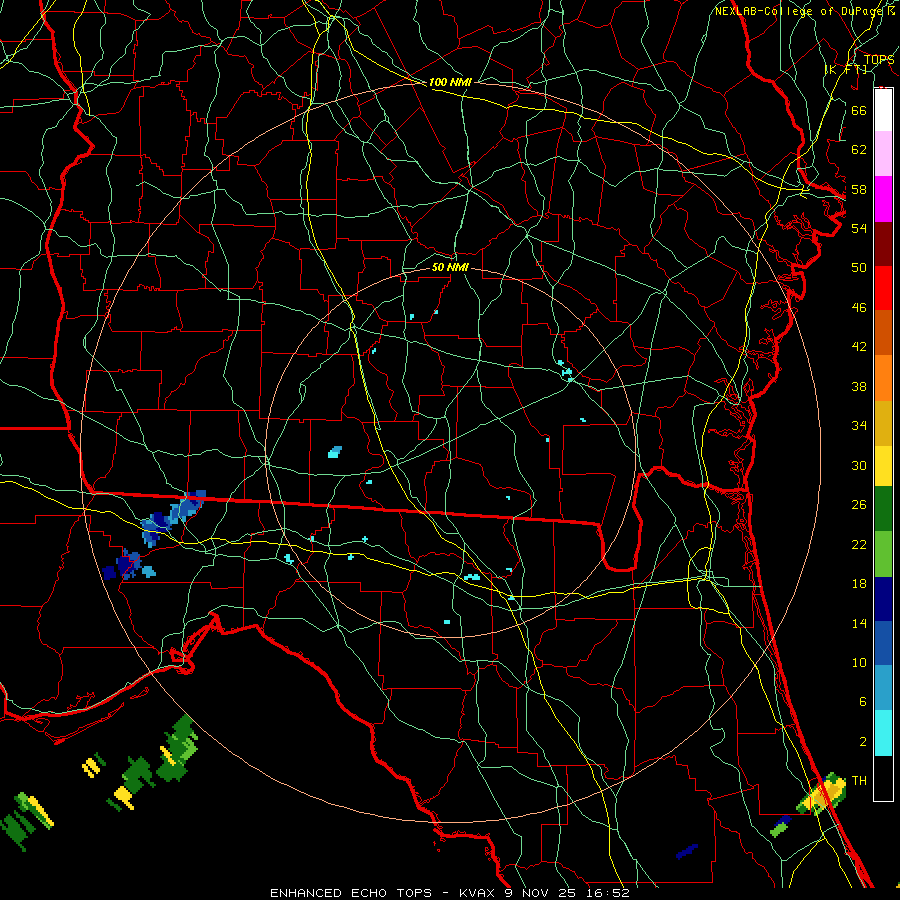Viewport: 900px width, 900px height.
Task: Click the legend value "38"
Action: [x=859, y=387]
